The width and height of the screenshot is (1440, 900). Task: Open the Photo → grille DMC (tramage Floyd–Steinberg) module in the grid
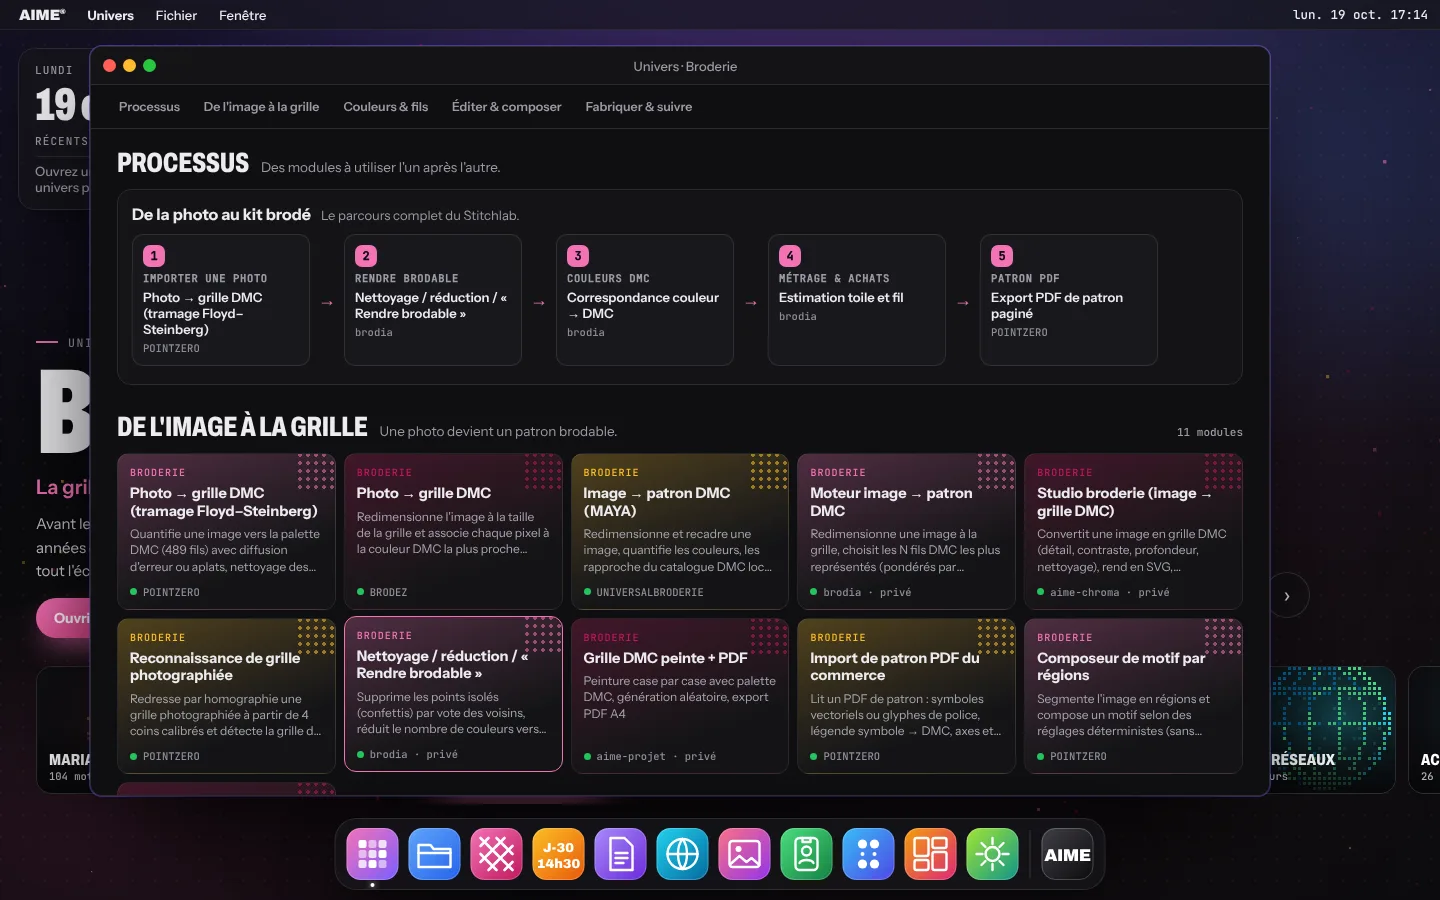click(226, 532)
